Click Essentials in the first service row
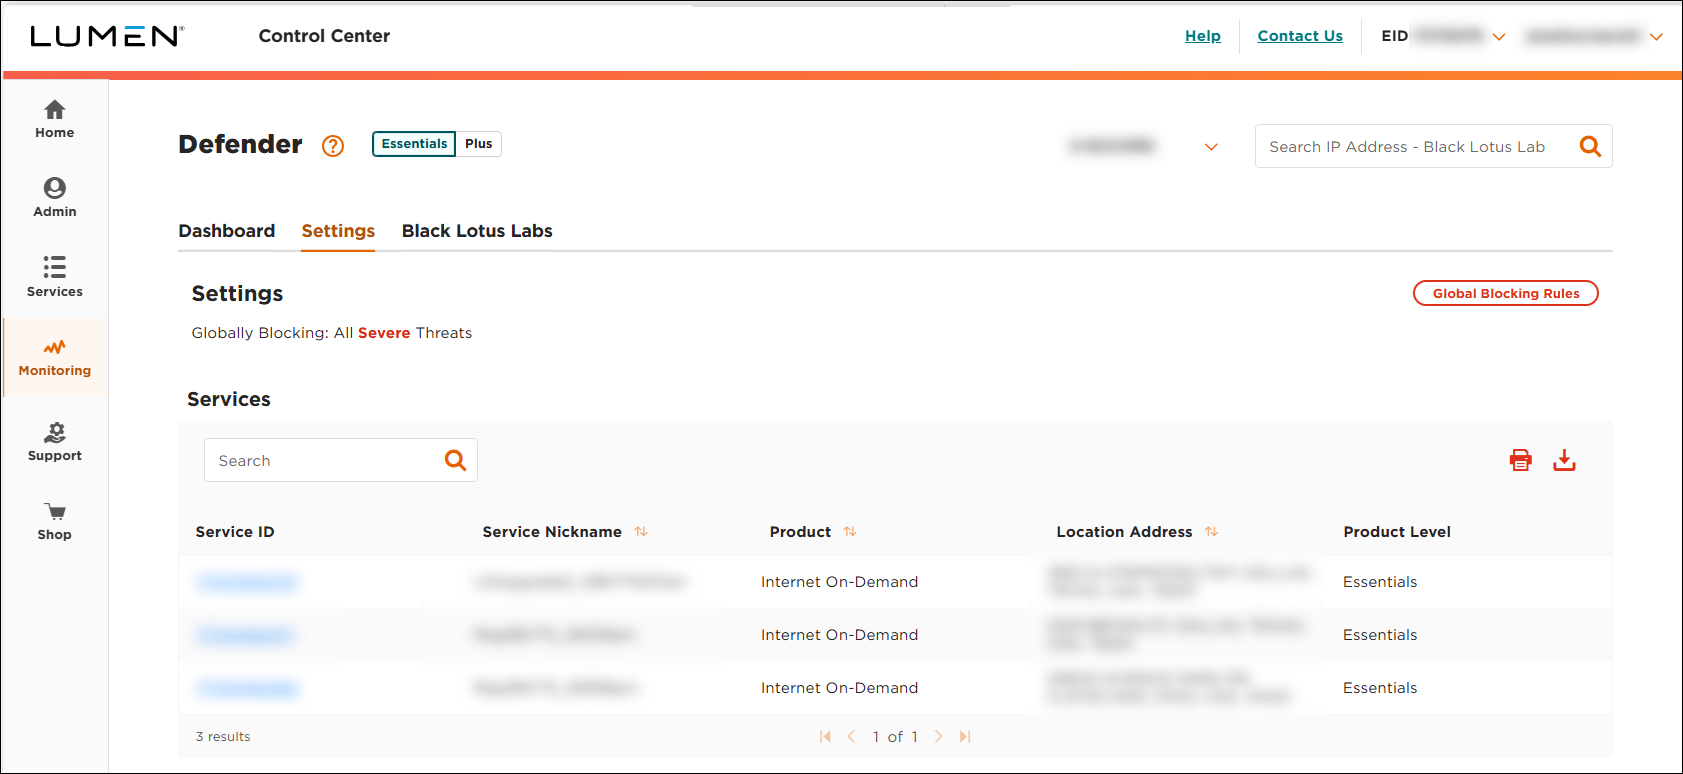Viewport: 1683px width, 774px height. point(1380,582)
